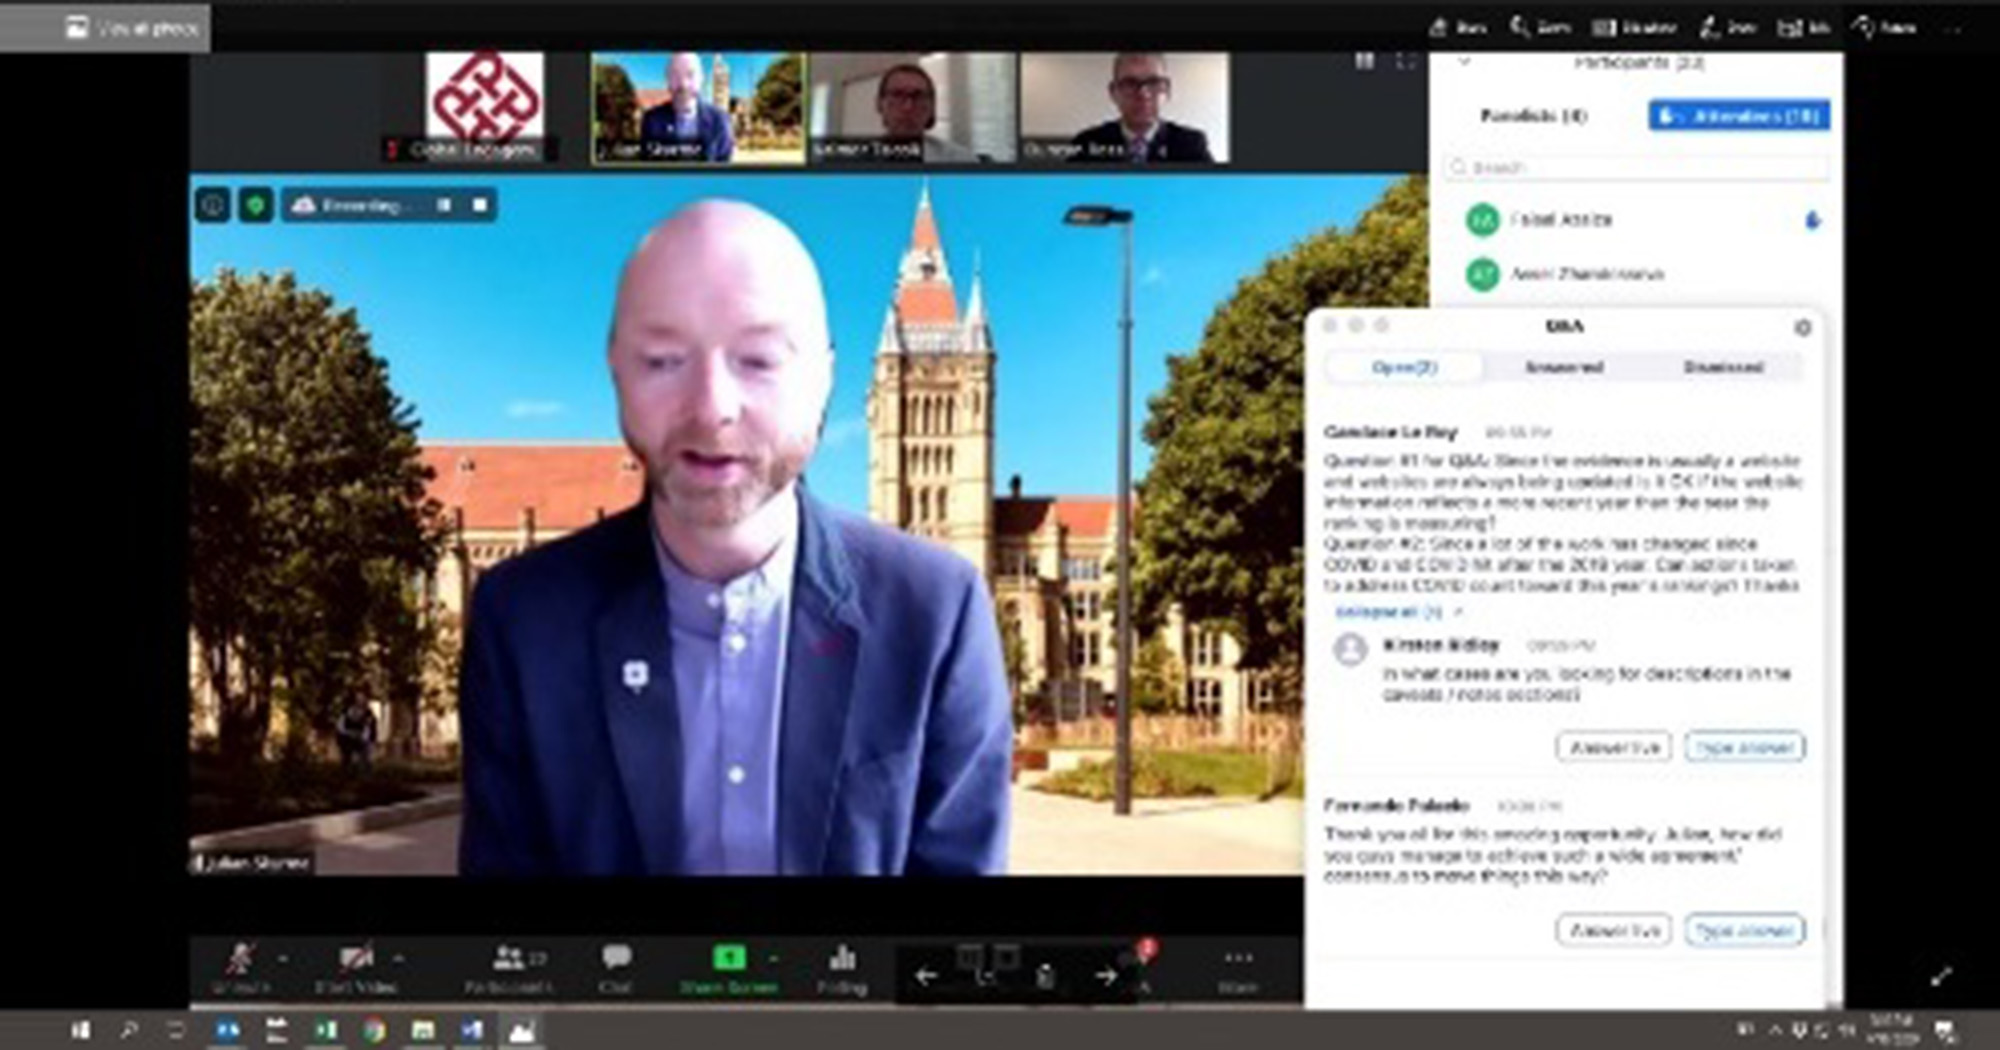
Task: Click Answer live for Kirsten's question
Action: tap(1613, 747)
